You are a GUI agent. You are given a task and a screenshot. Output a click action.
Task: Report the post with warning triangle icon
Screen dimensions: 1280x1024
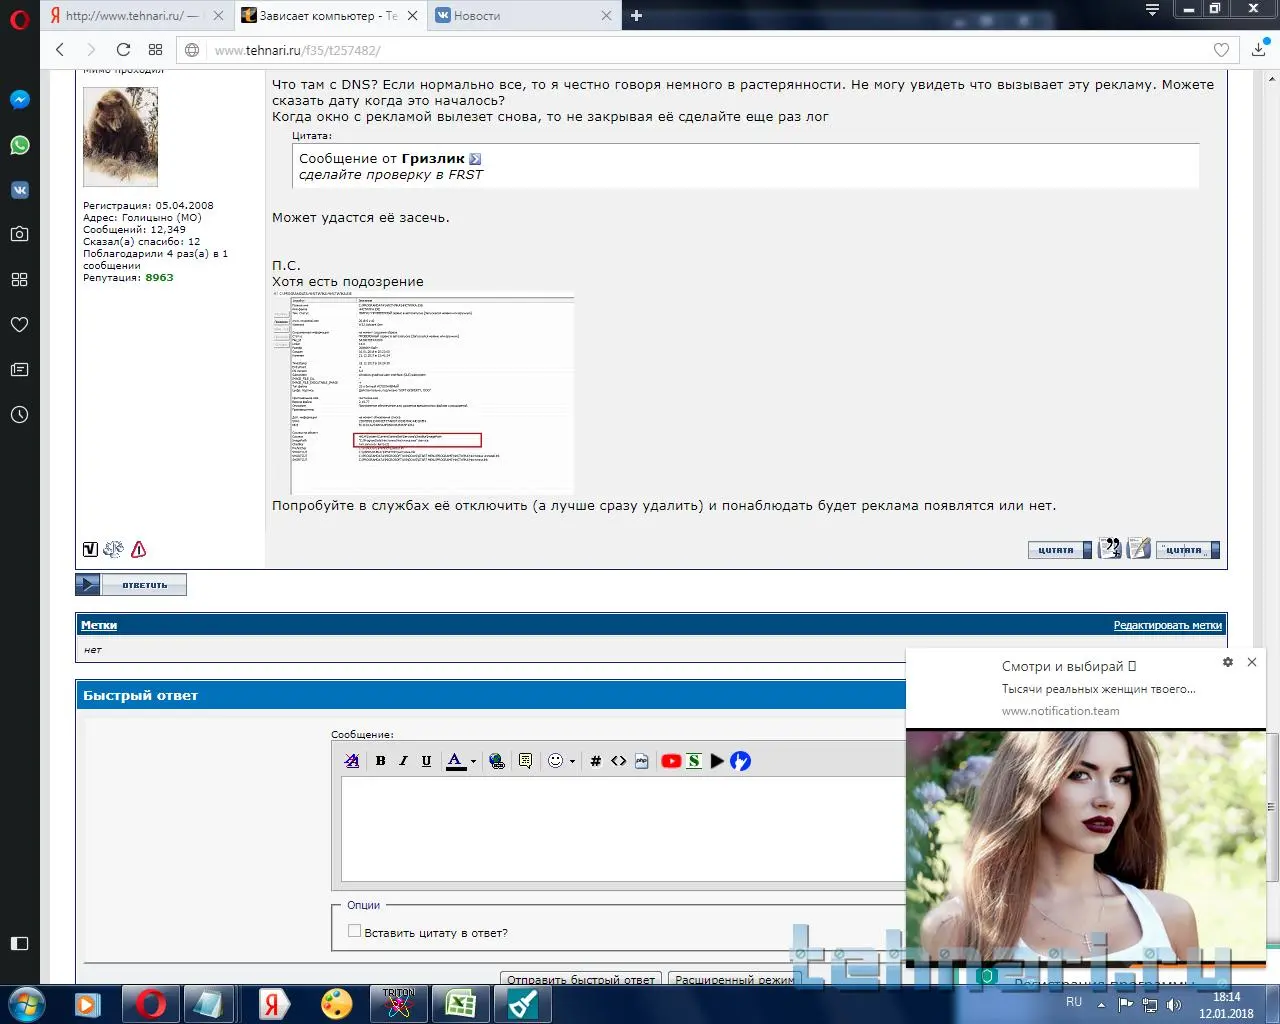click(138, 549)
